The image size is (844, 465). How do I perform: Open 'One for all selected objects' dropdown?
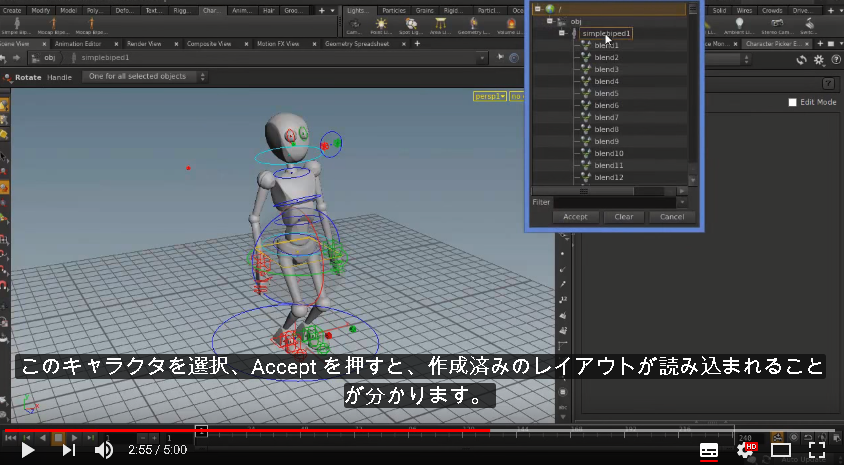pyautogui.click(x=145, y=77)
